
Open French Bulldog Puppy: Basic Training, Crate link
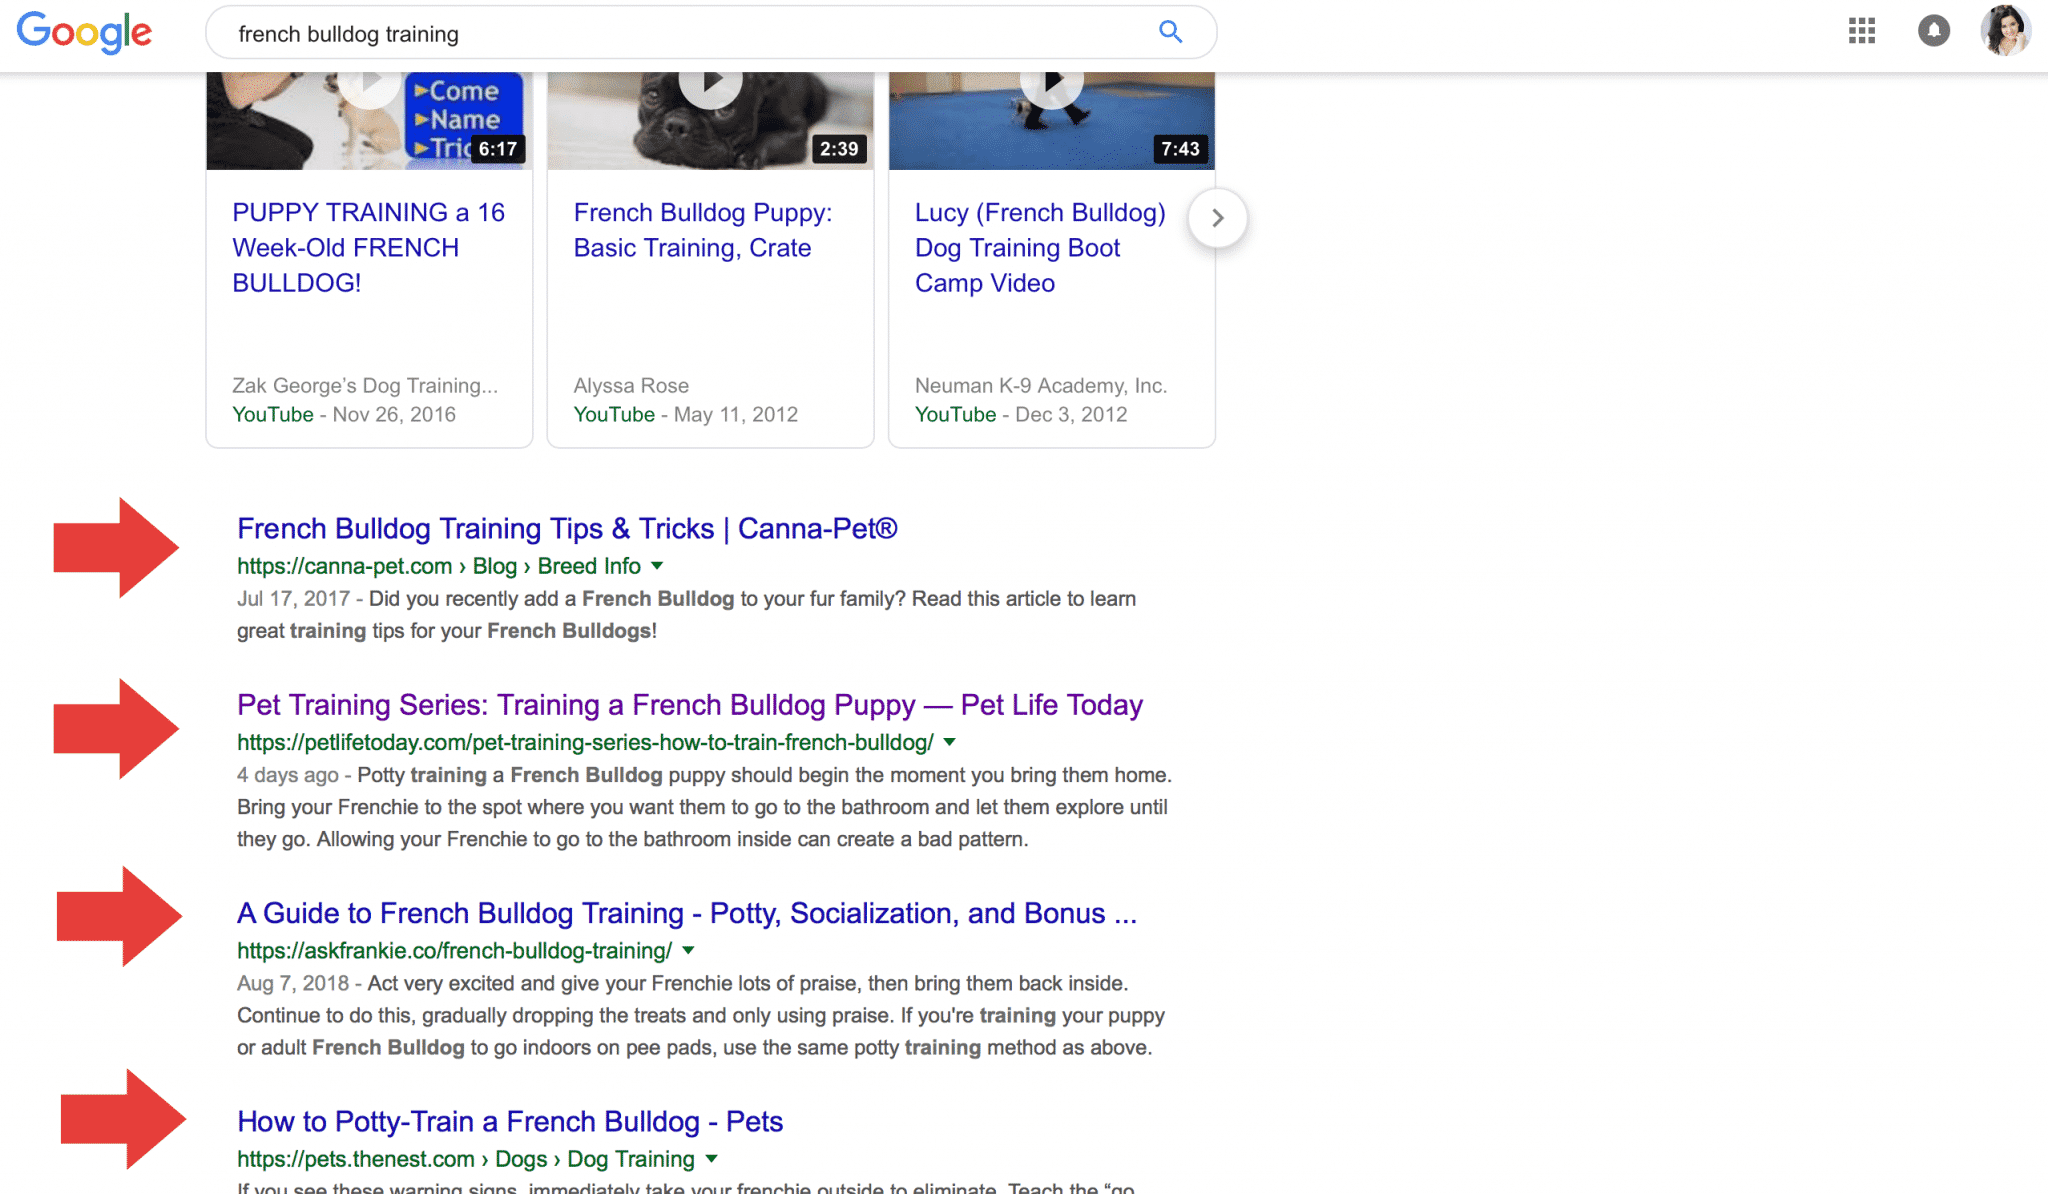point(702,230)
